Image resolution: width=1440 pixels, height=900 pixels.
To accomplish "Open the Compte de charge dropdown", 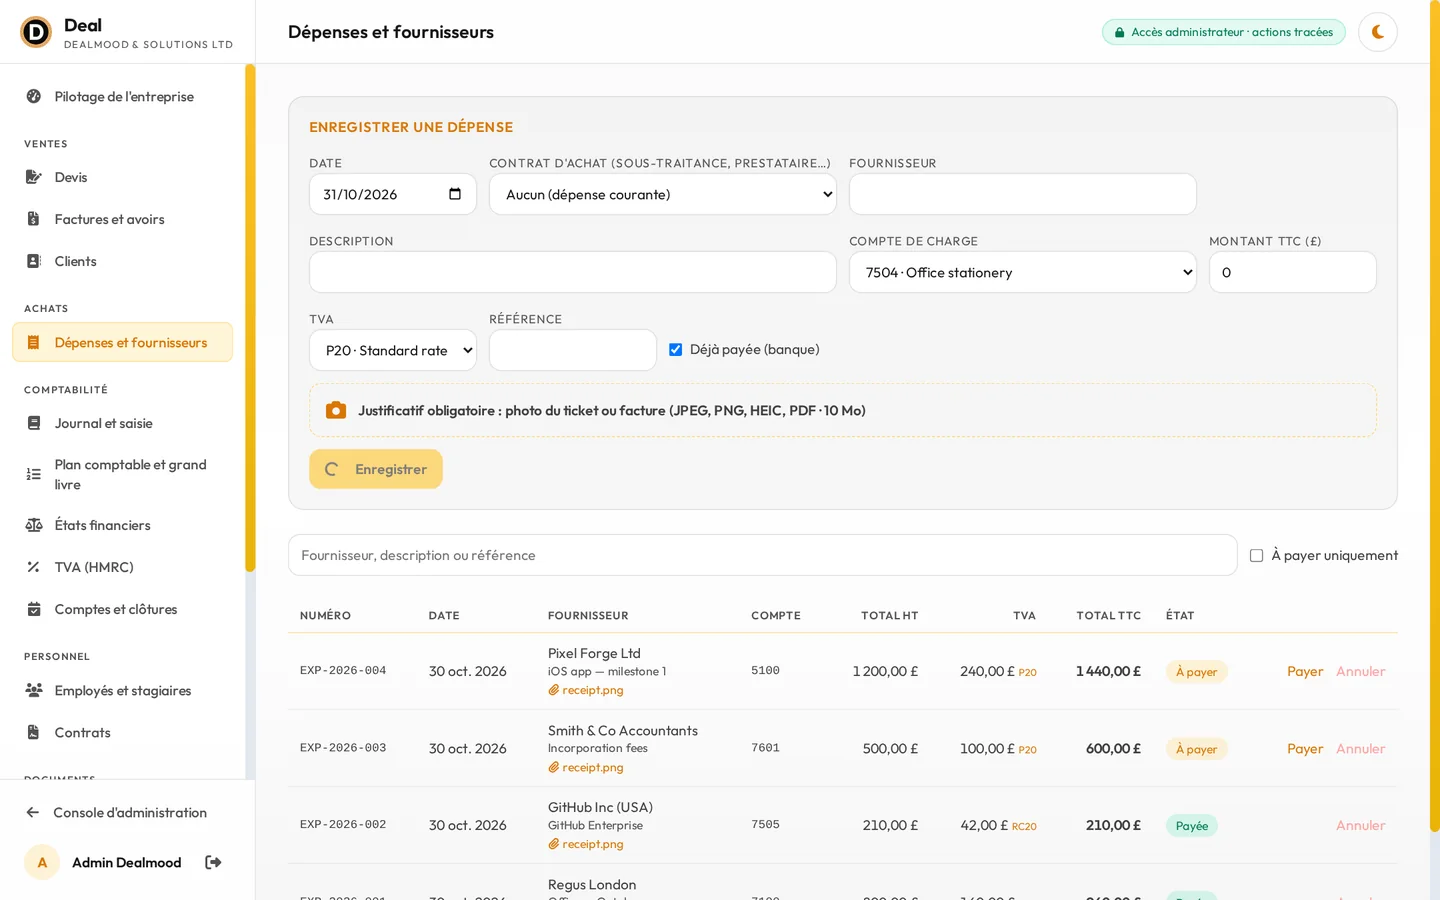I will (1023, 272).
